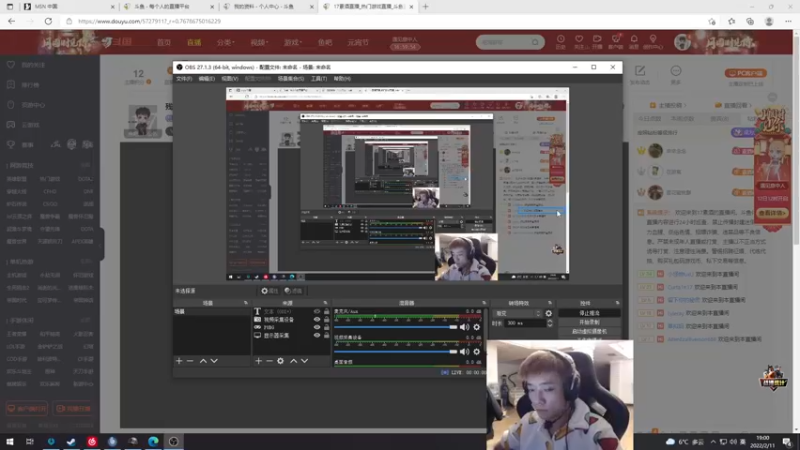
Task: Move the scene down in list
Action: click(x=214, y=361)
